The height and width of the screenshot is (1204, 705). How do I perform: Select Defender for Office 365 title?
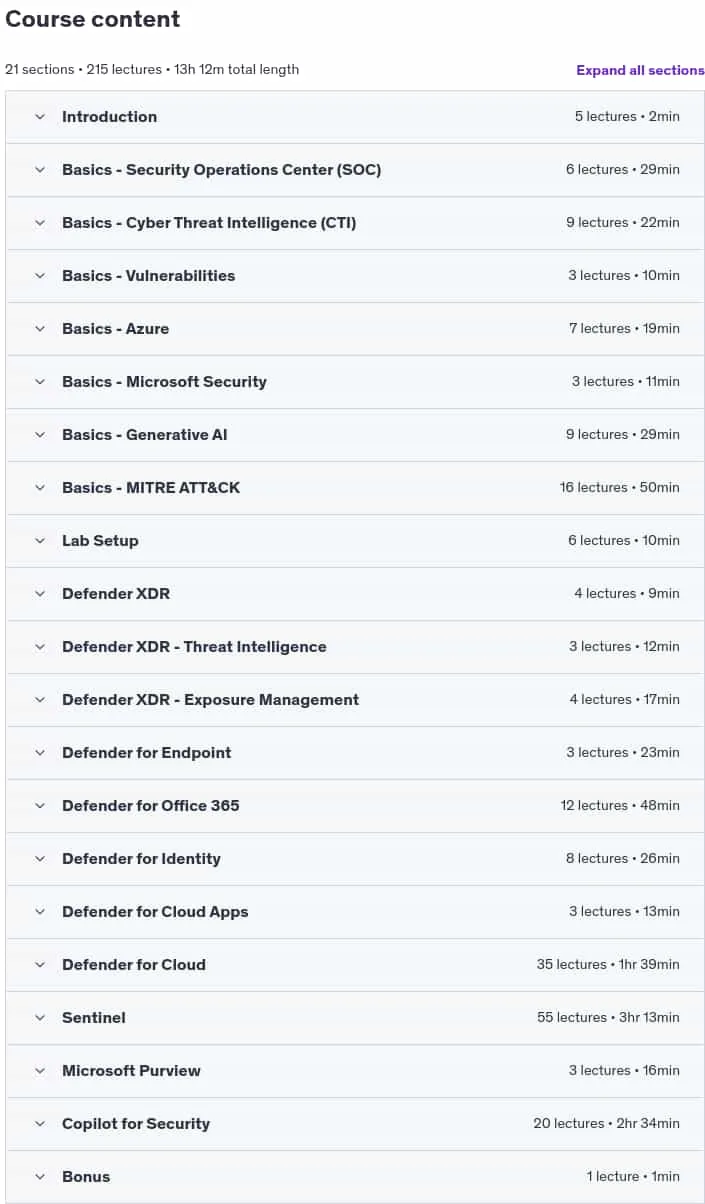[x=150, y=806]
